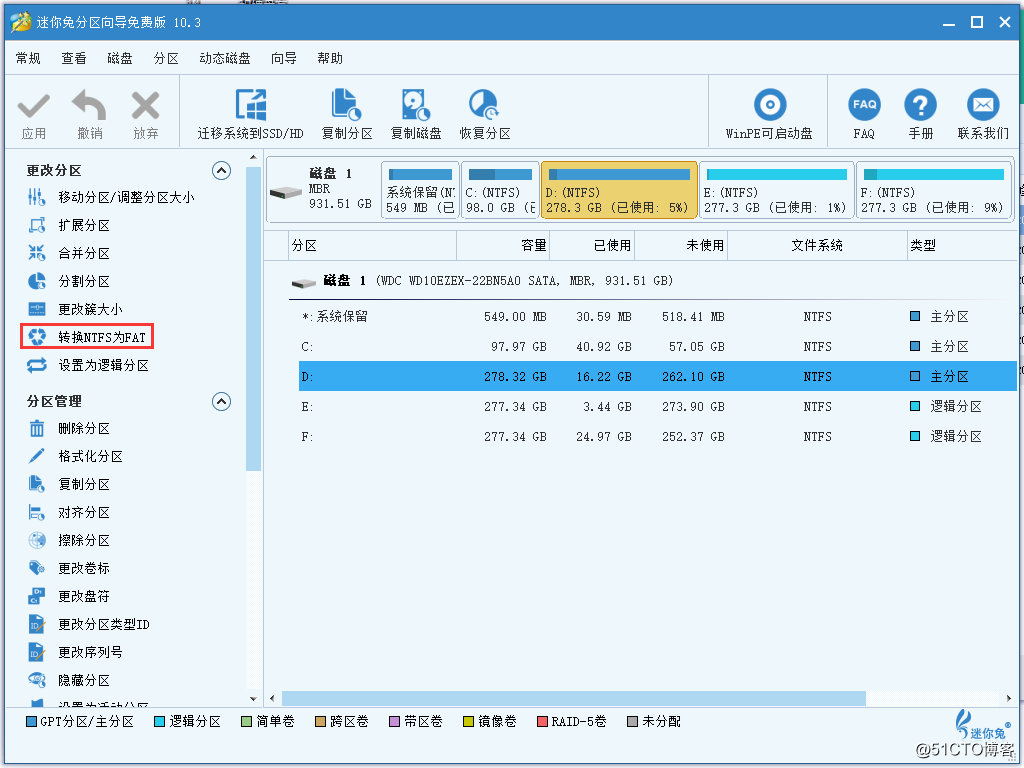Click 磁盘 1 MBR disk map header
The width and height of the screenshot is (1024, 768).
pos(323,190)
